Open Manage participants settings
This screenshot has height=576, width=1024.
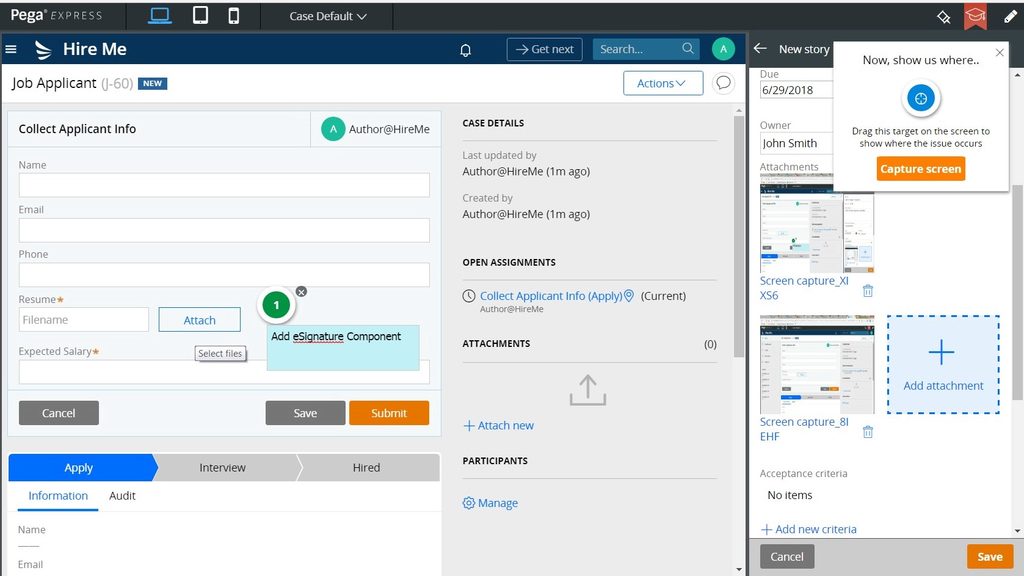(490, 503)
